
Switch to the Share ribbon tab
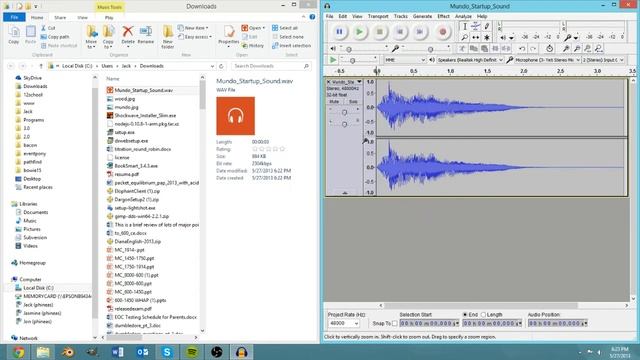coord(60,18)
